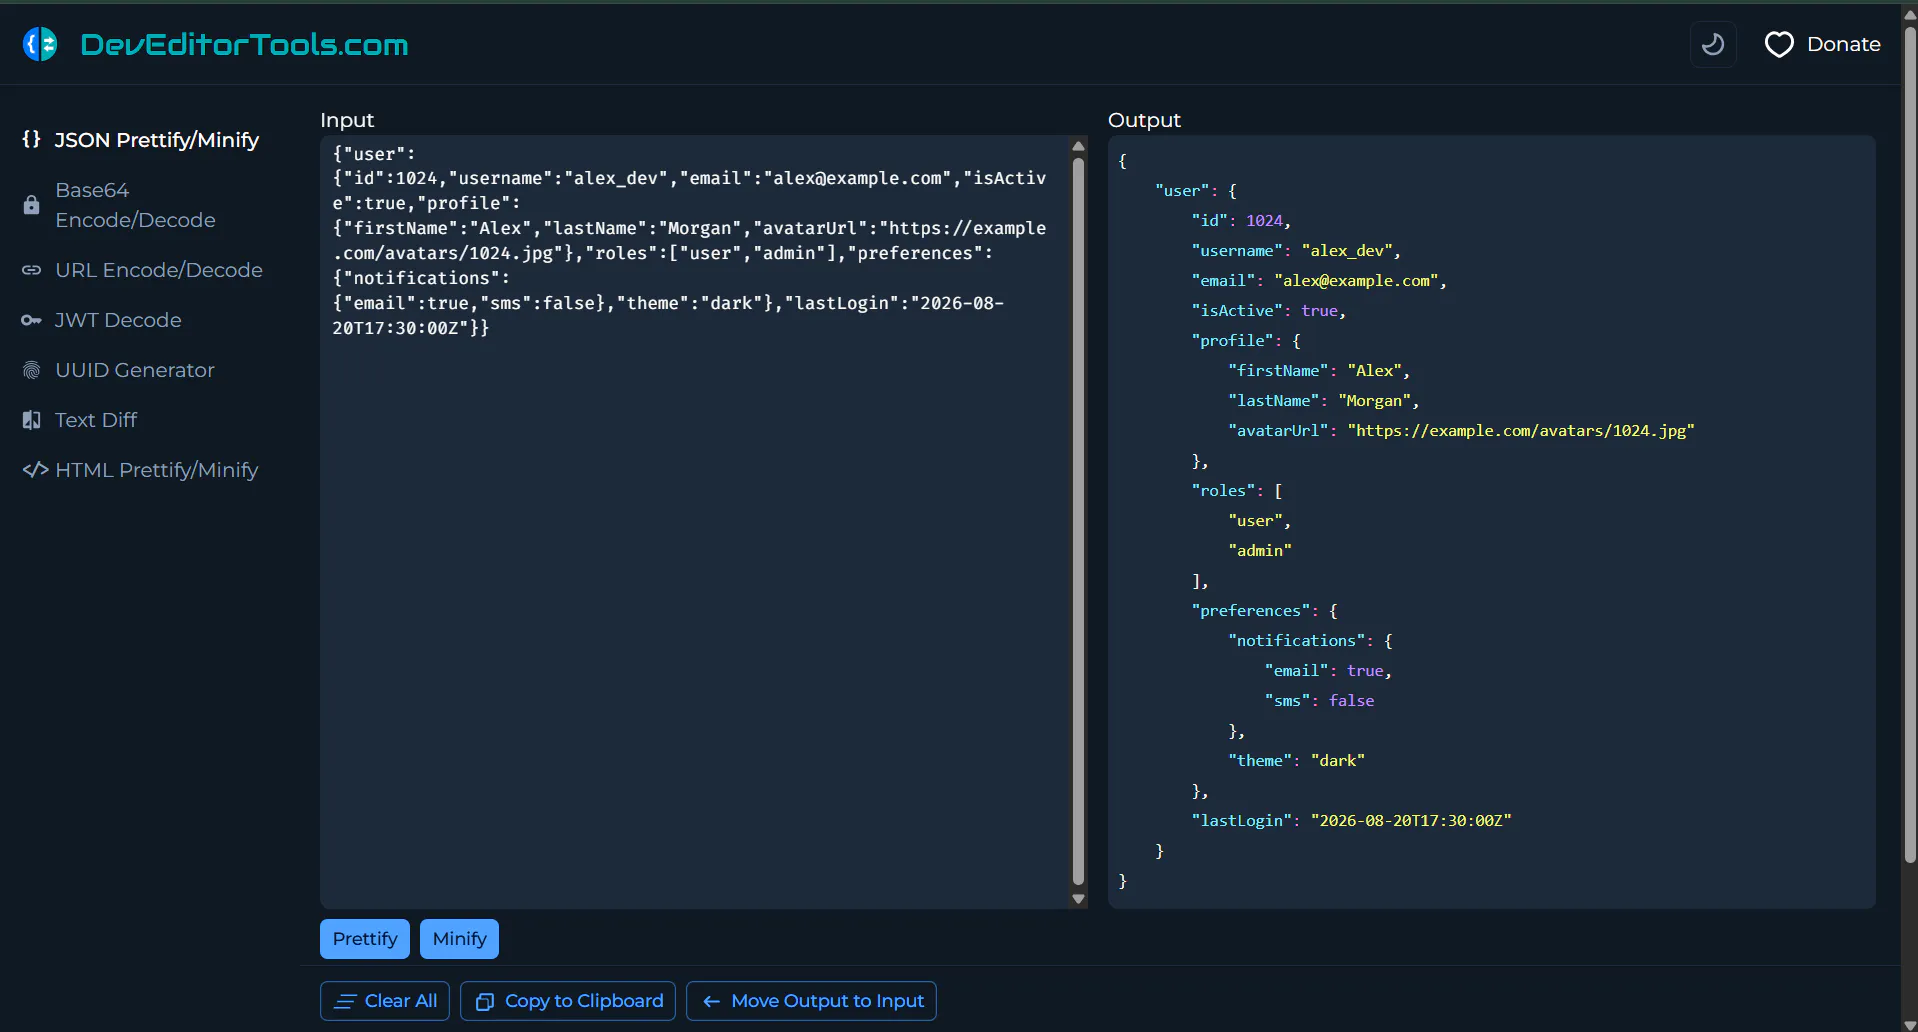Viewport: 1918px width, 1032px height.
Task: Click the "2026-08-20T17:30:00Z" output value
Action: (1411, 821)
